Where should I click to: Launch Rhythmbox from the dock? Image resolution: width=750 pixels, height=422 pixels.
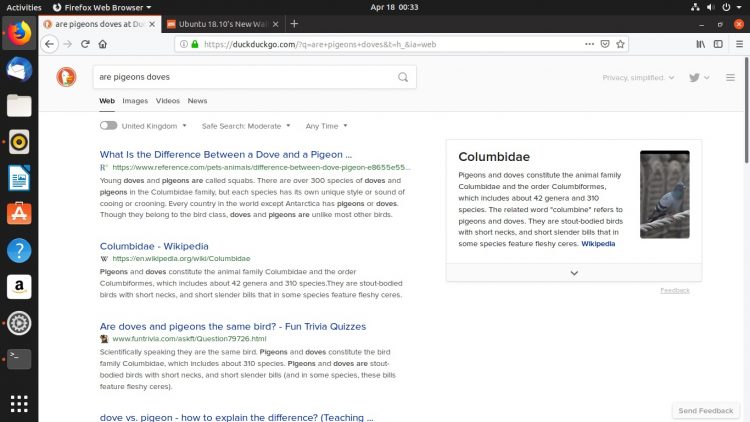[19, 142]
